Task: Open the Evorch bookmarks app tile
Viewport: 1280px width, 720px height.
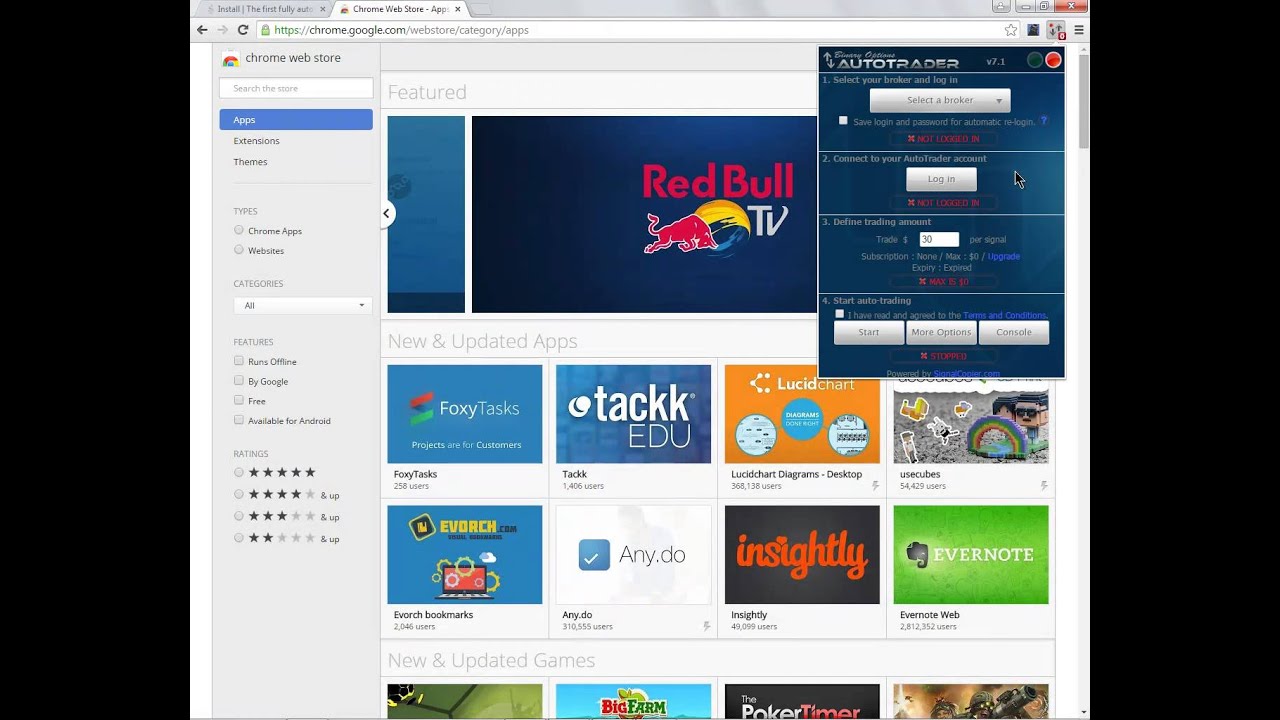Action: click(465, 555)
